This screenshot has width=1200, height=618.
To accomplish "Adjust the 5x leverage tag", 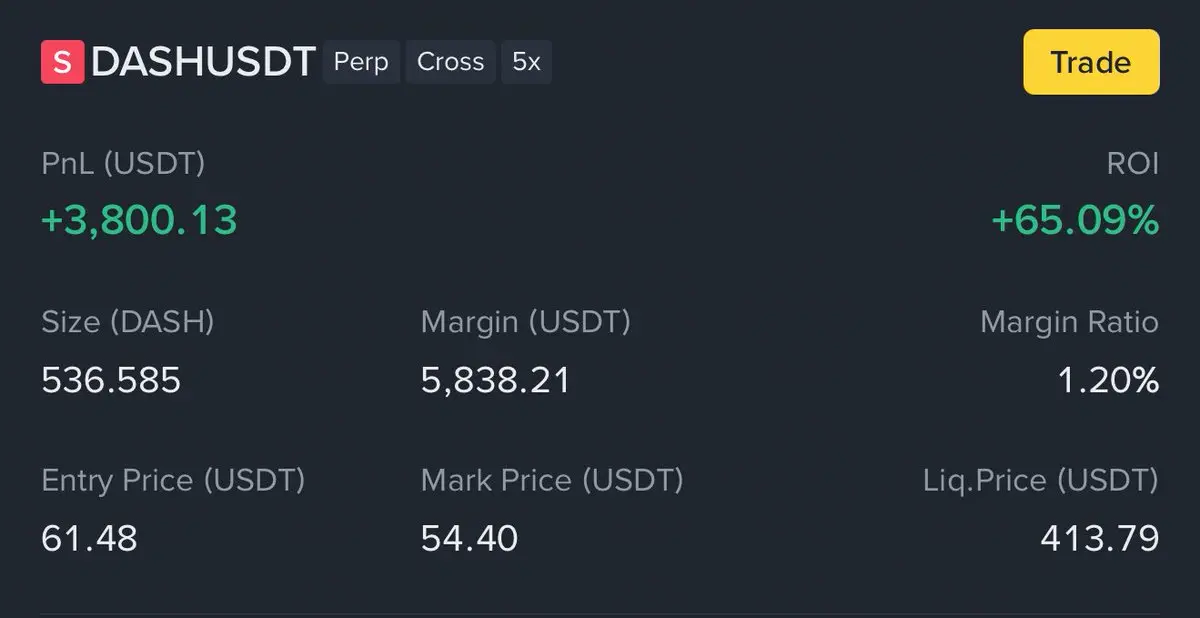I will (526, 62).
